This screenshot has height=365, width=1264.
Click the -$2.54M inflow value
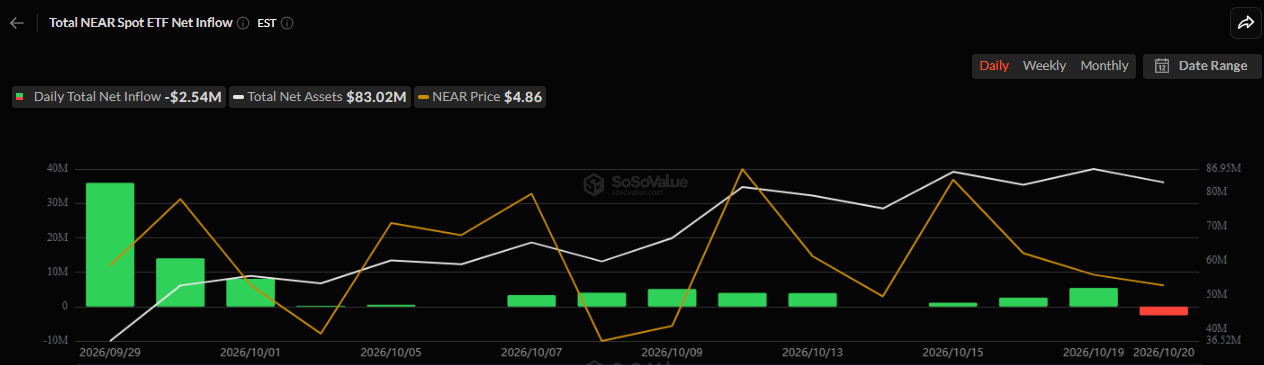click(x=194, y=97)
